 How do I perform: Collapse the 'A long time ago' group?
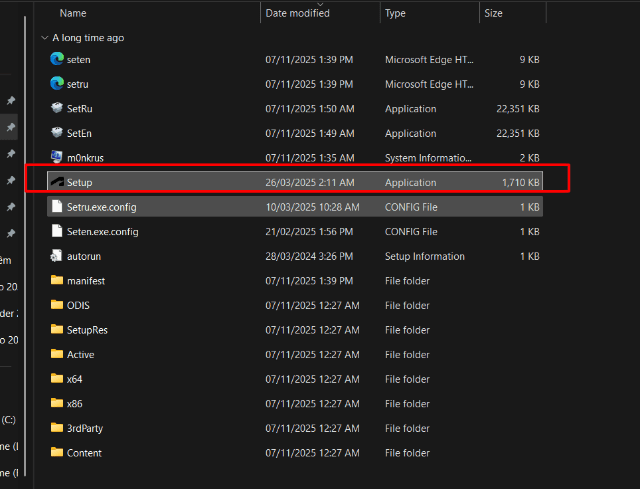pos(44,38)
